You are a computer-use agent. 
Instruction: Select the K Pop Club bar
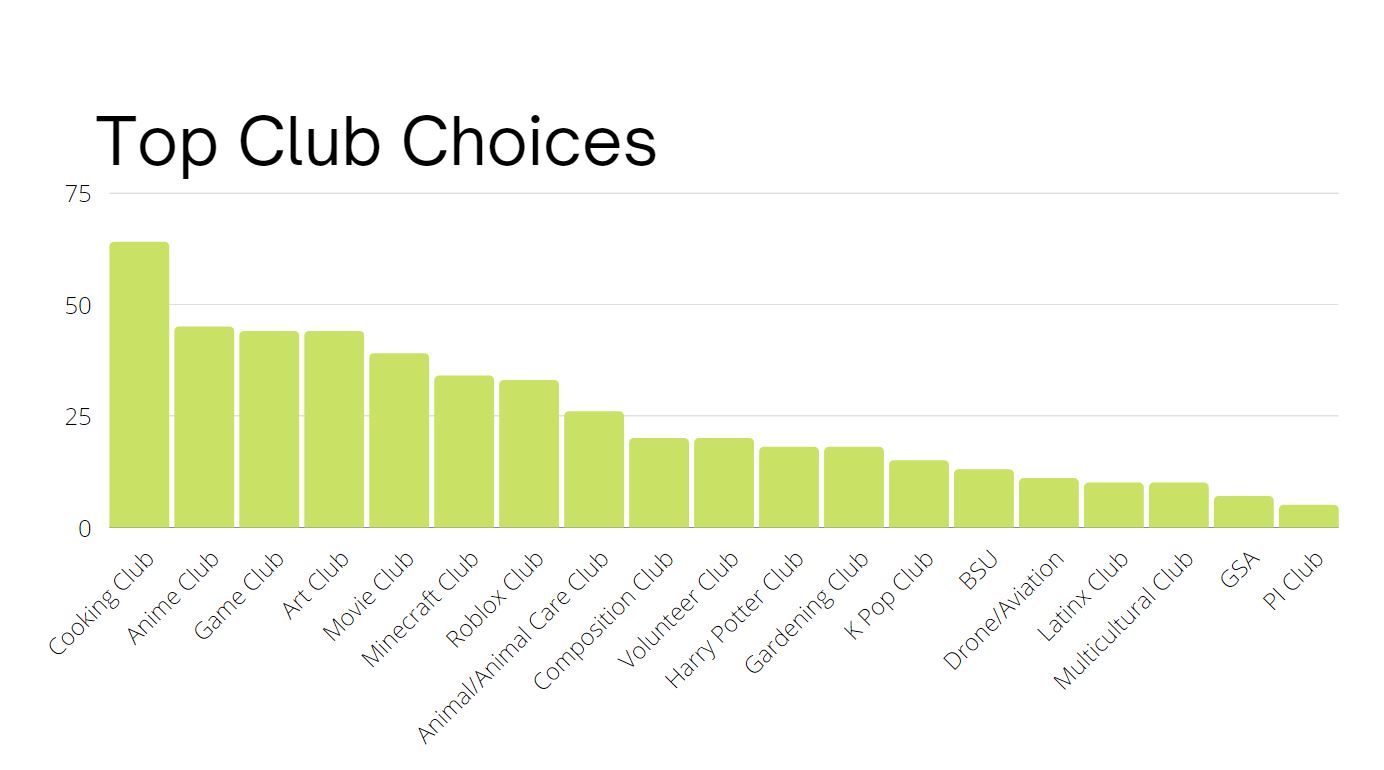pyautogui.click(x=919, y=494)
